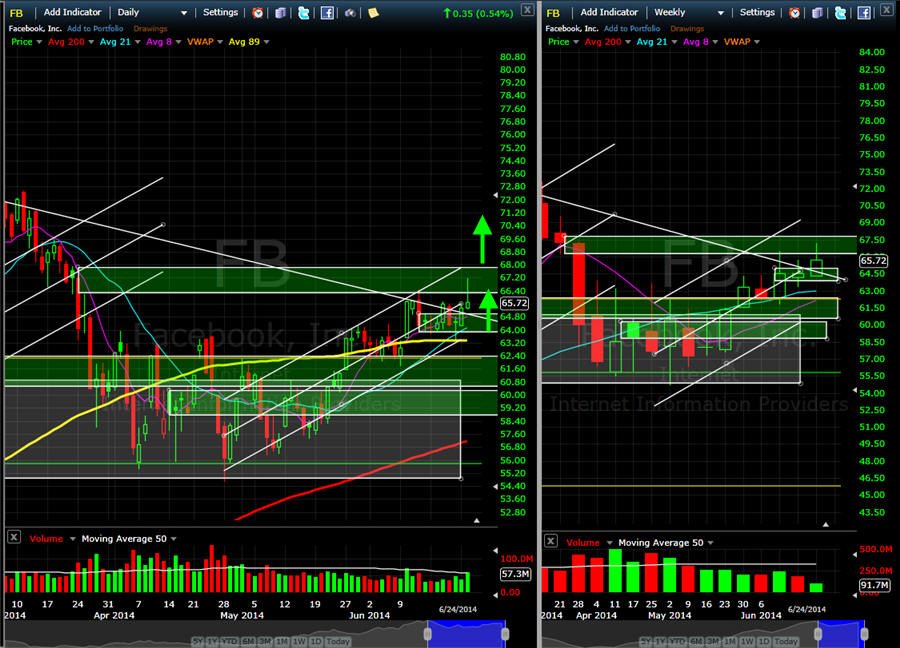Open Settings in Daily chart
This screenshot has height=648, width=900.
tap(220, 12)
